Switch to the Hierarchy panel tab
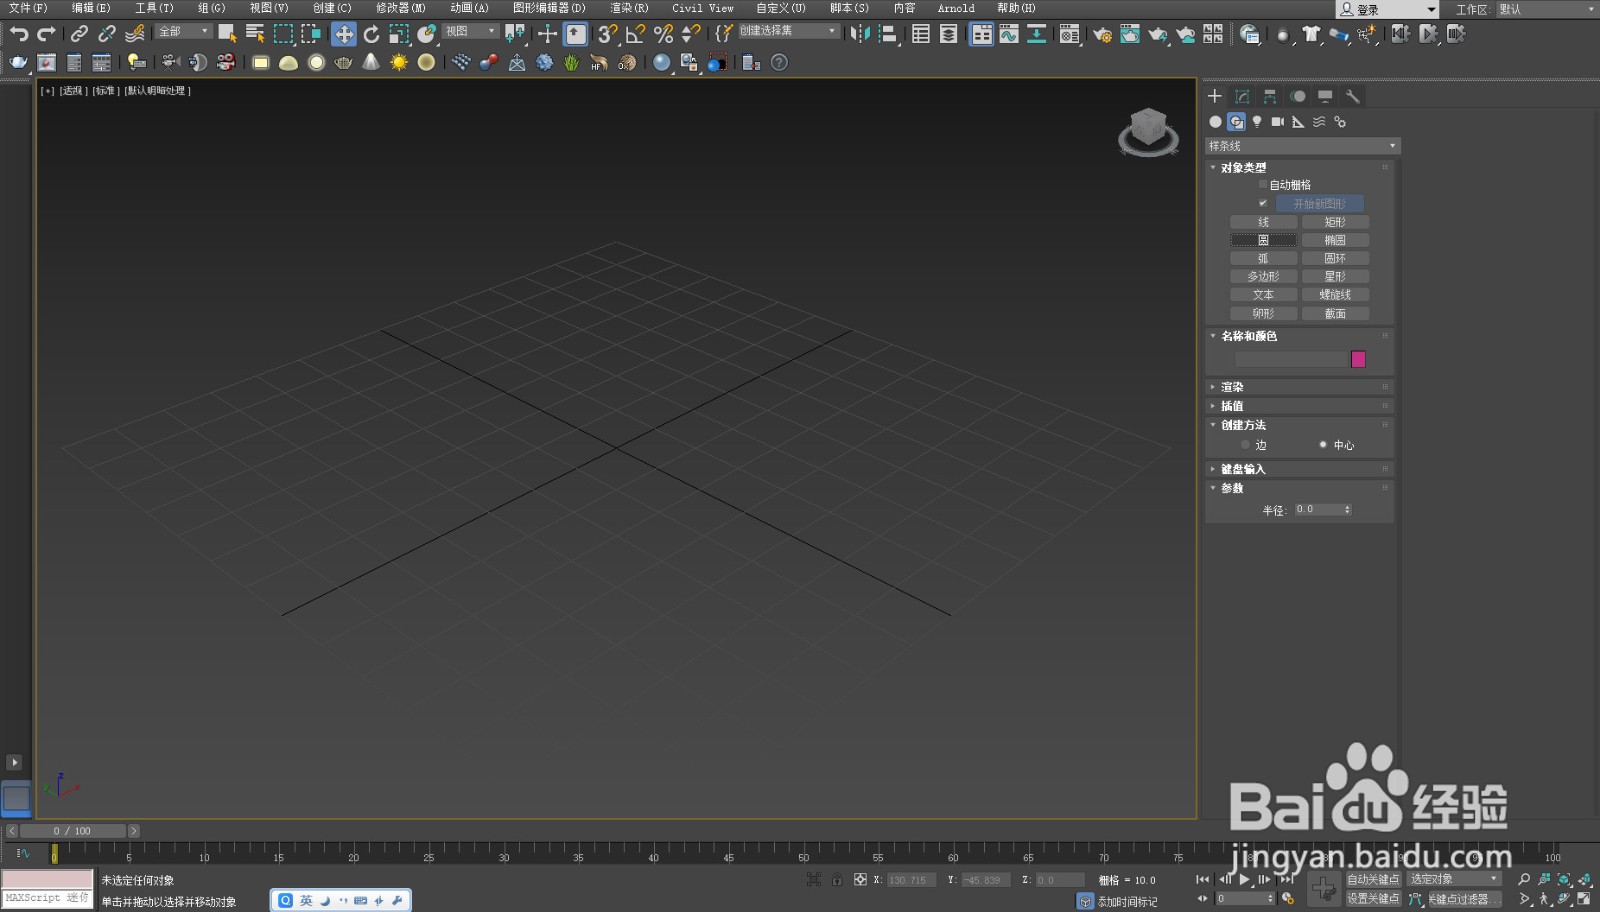 (x=1270, y=96)
